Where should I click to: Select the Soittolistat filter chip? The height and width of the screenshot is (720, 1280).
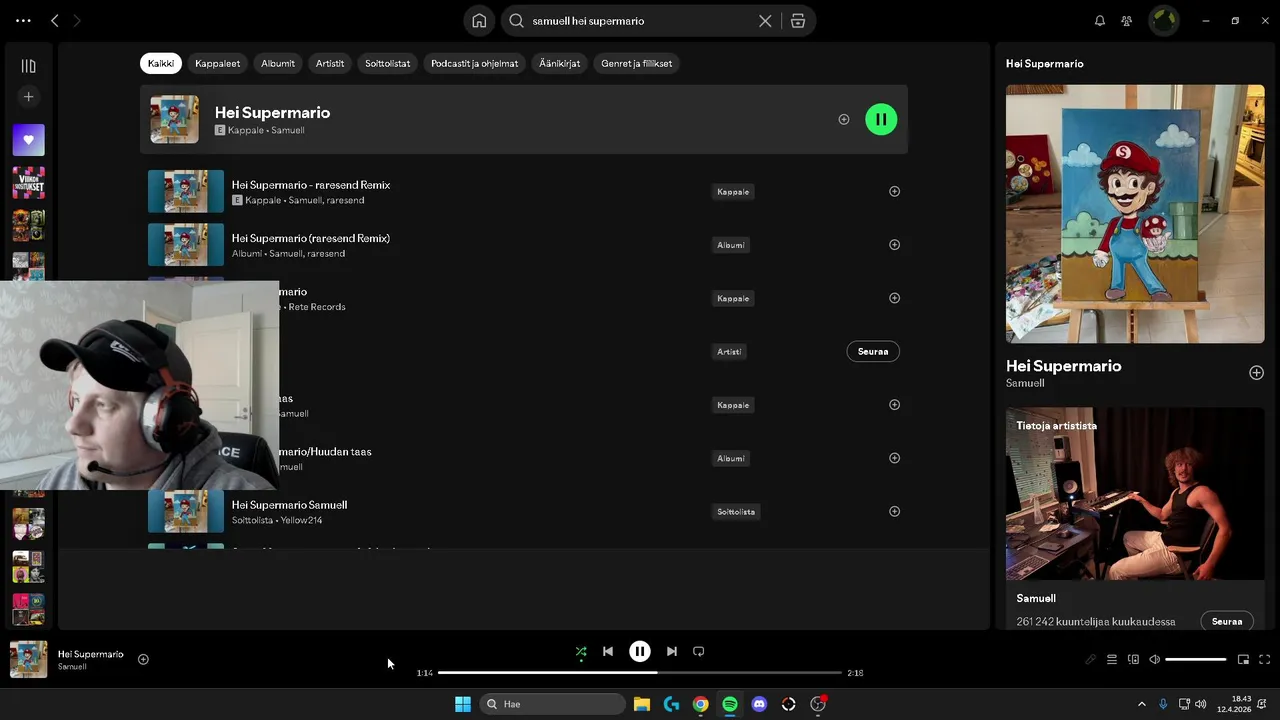[x=387, y=63]
